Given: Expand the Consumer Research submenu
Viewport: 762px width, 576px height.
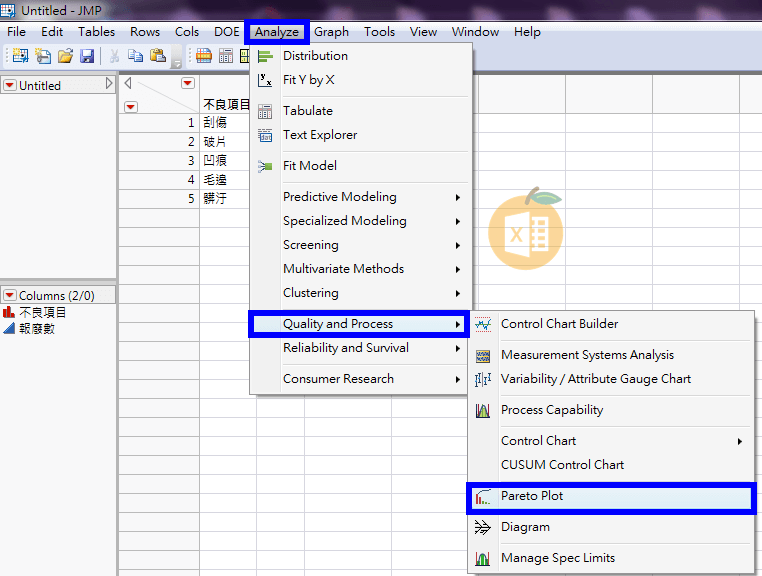Looking at the screenshot, I should click(360, 379).
